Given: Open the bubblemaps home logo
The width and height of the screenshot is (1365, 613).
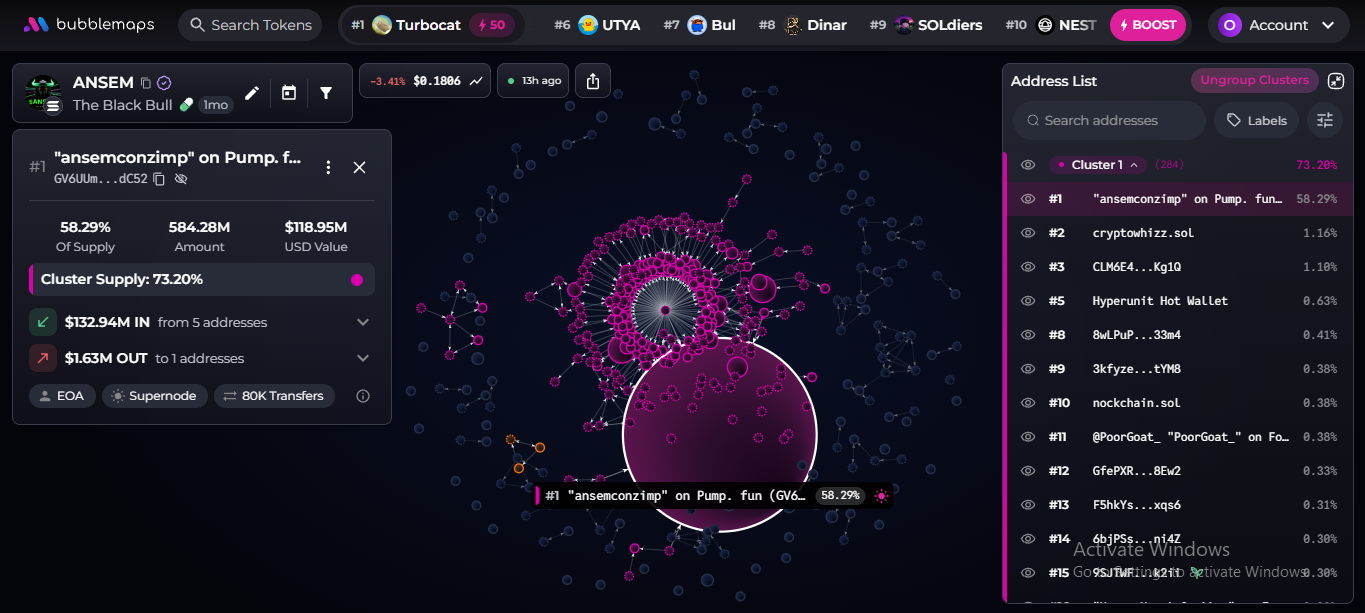Looking at the screenshot, I should 89,25.
